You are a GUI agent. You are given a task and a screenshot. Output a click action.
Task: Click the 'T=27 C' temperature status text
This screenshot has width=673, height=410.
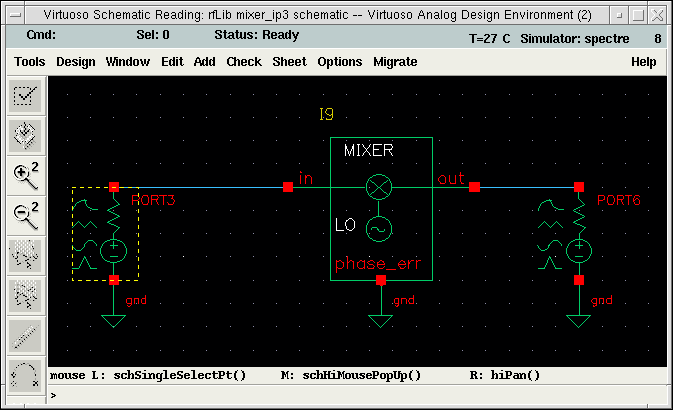(x=489, y=39)
